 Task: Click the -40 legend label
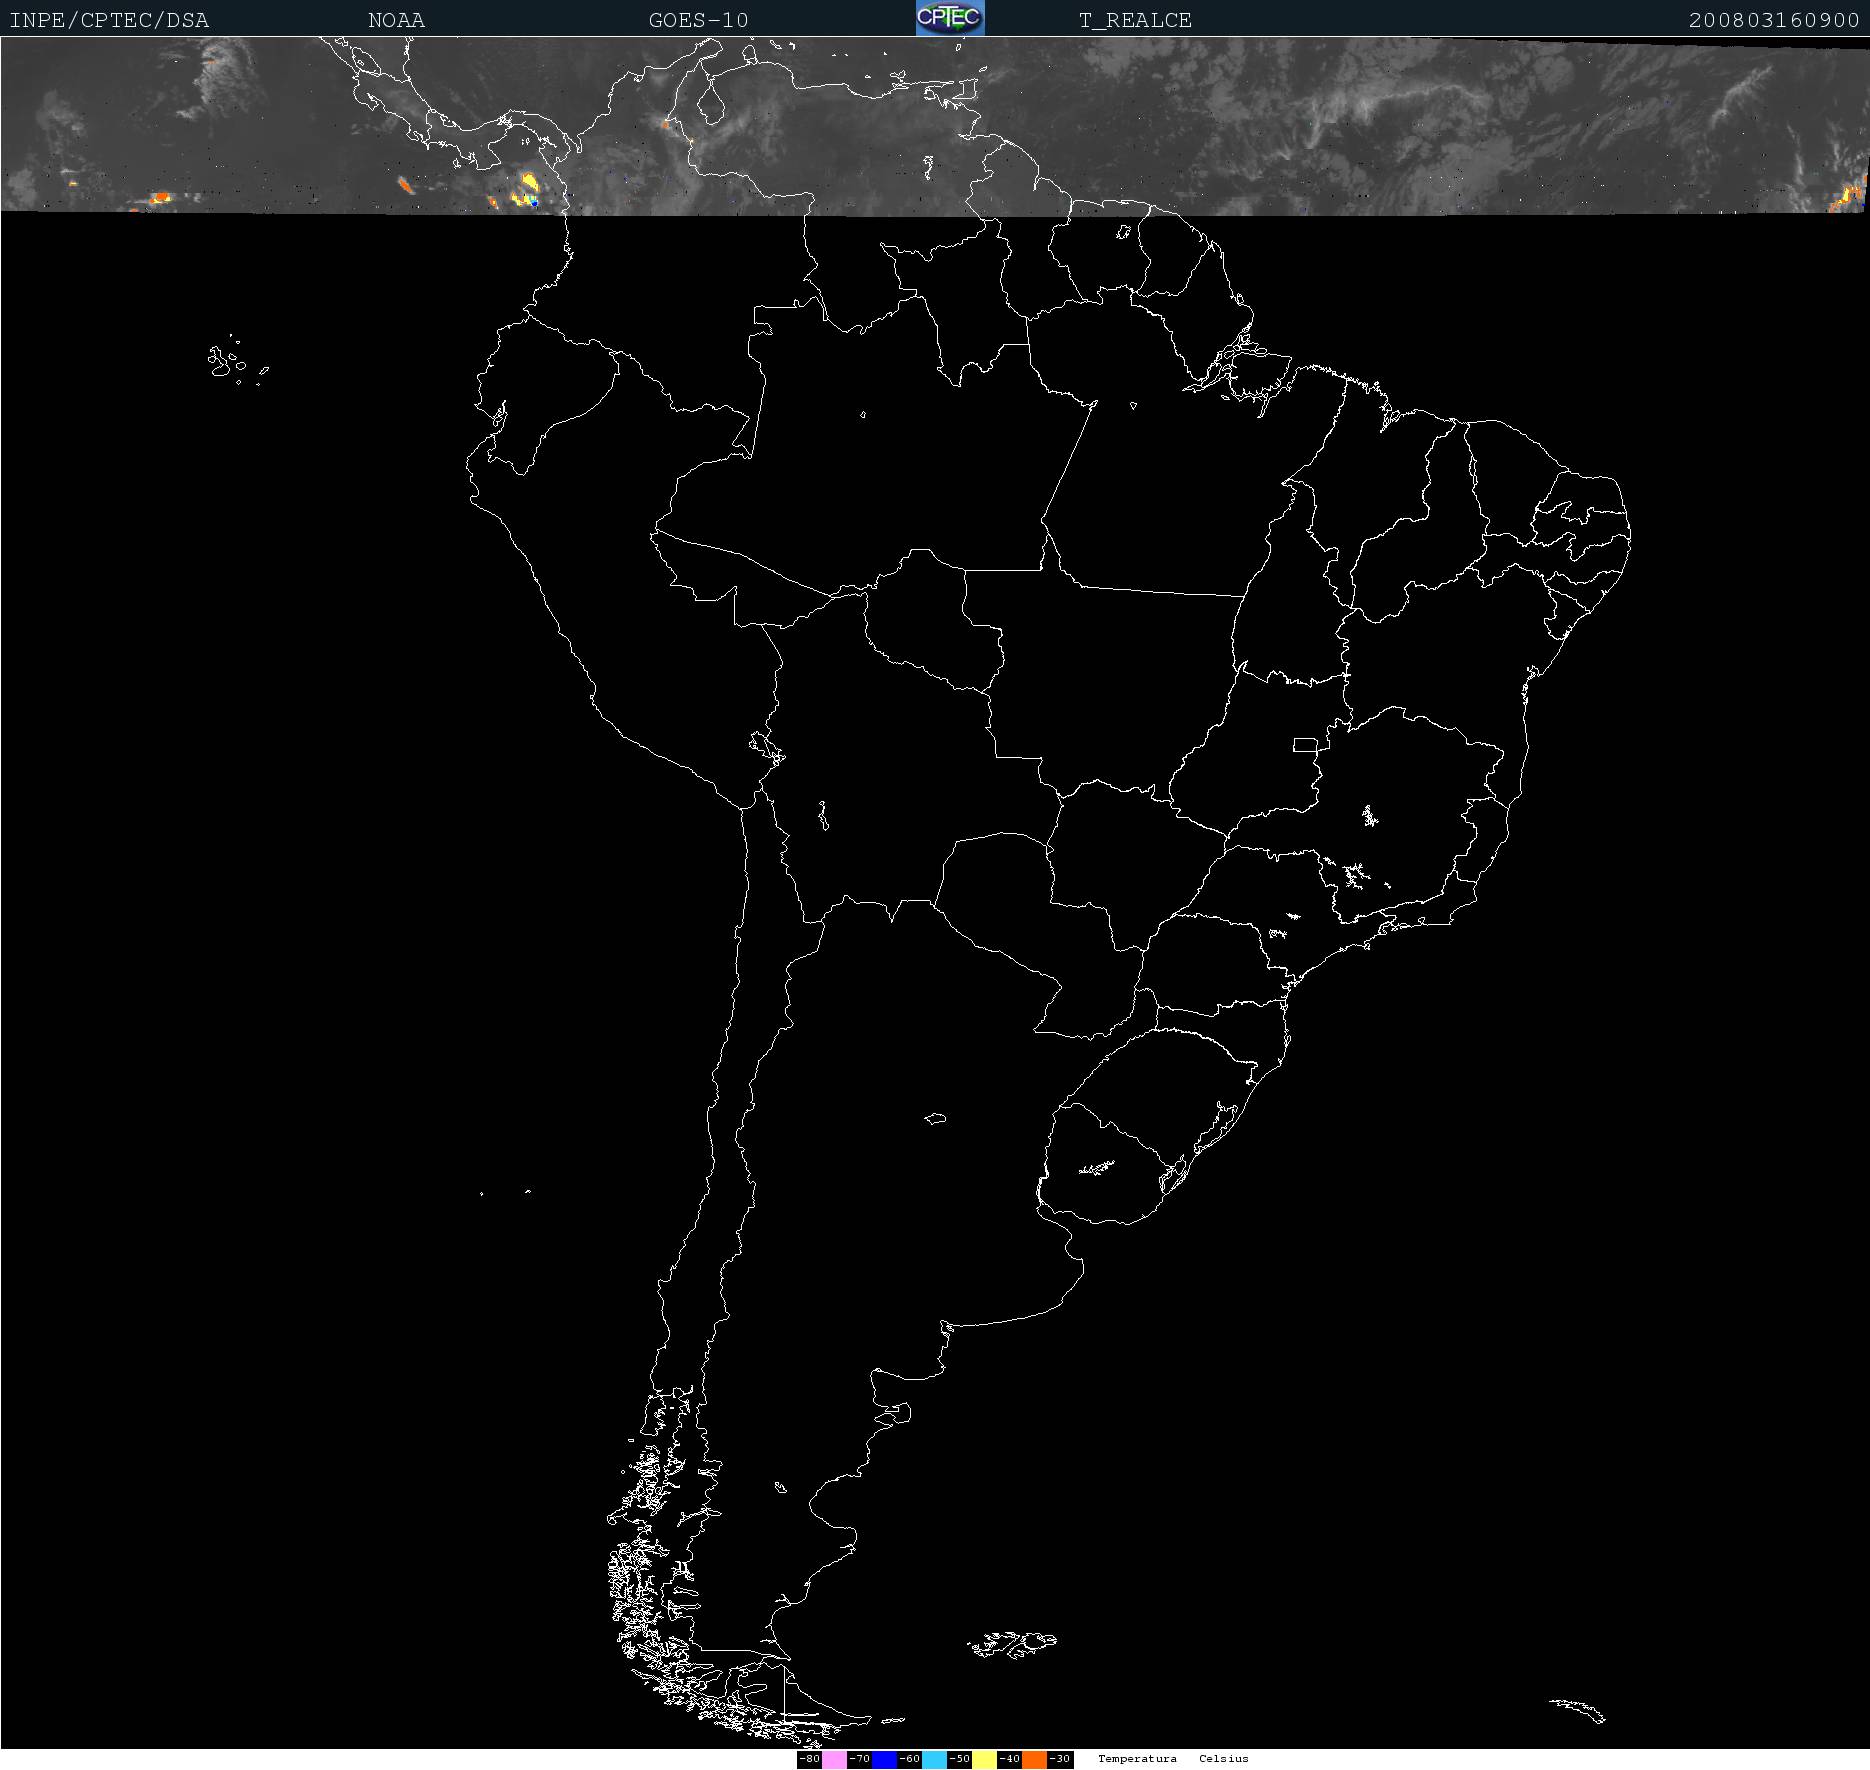(x=1009, y=1759)
